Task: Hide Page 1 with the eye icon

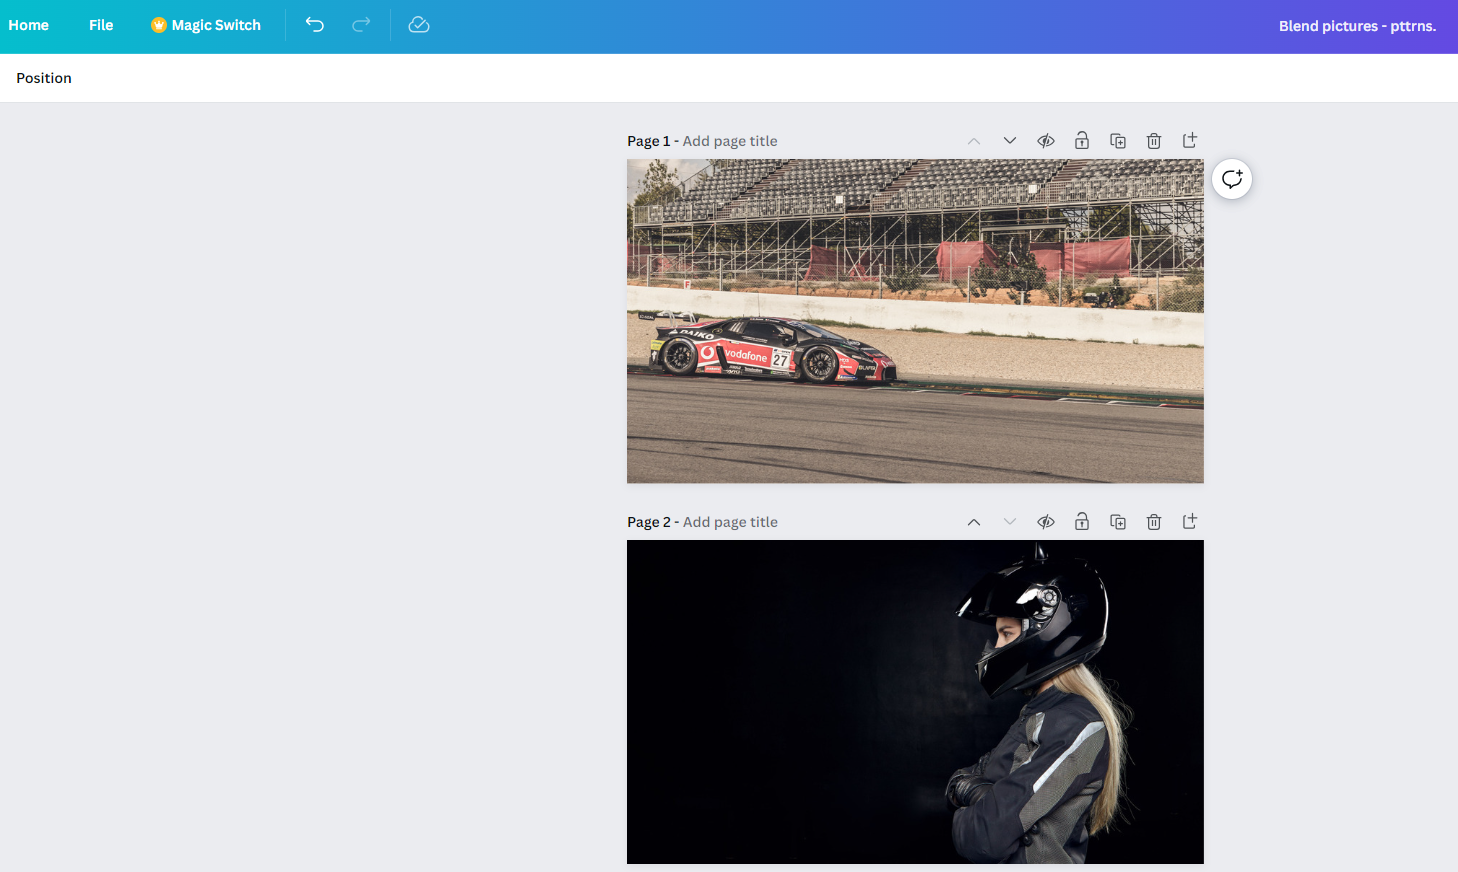Action: point(1046,141)
